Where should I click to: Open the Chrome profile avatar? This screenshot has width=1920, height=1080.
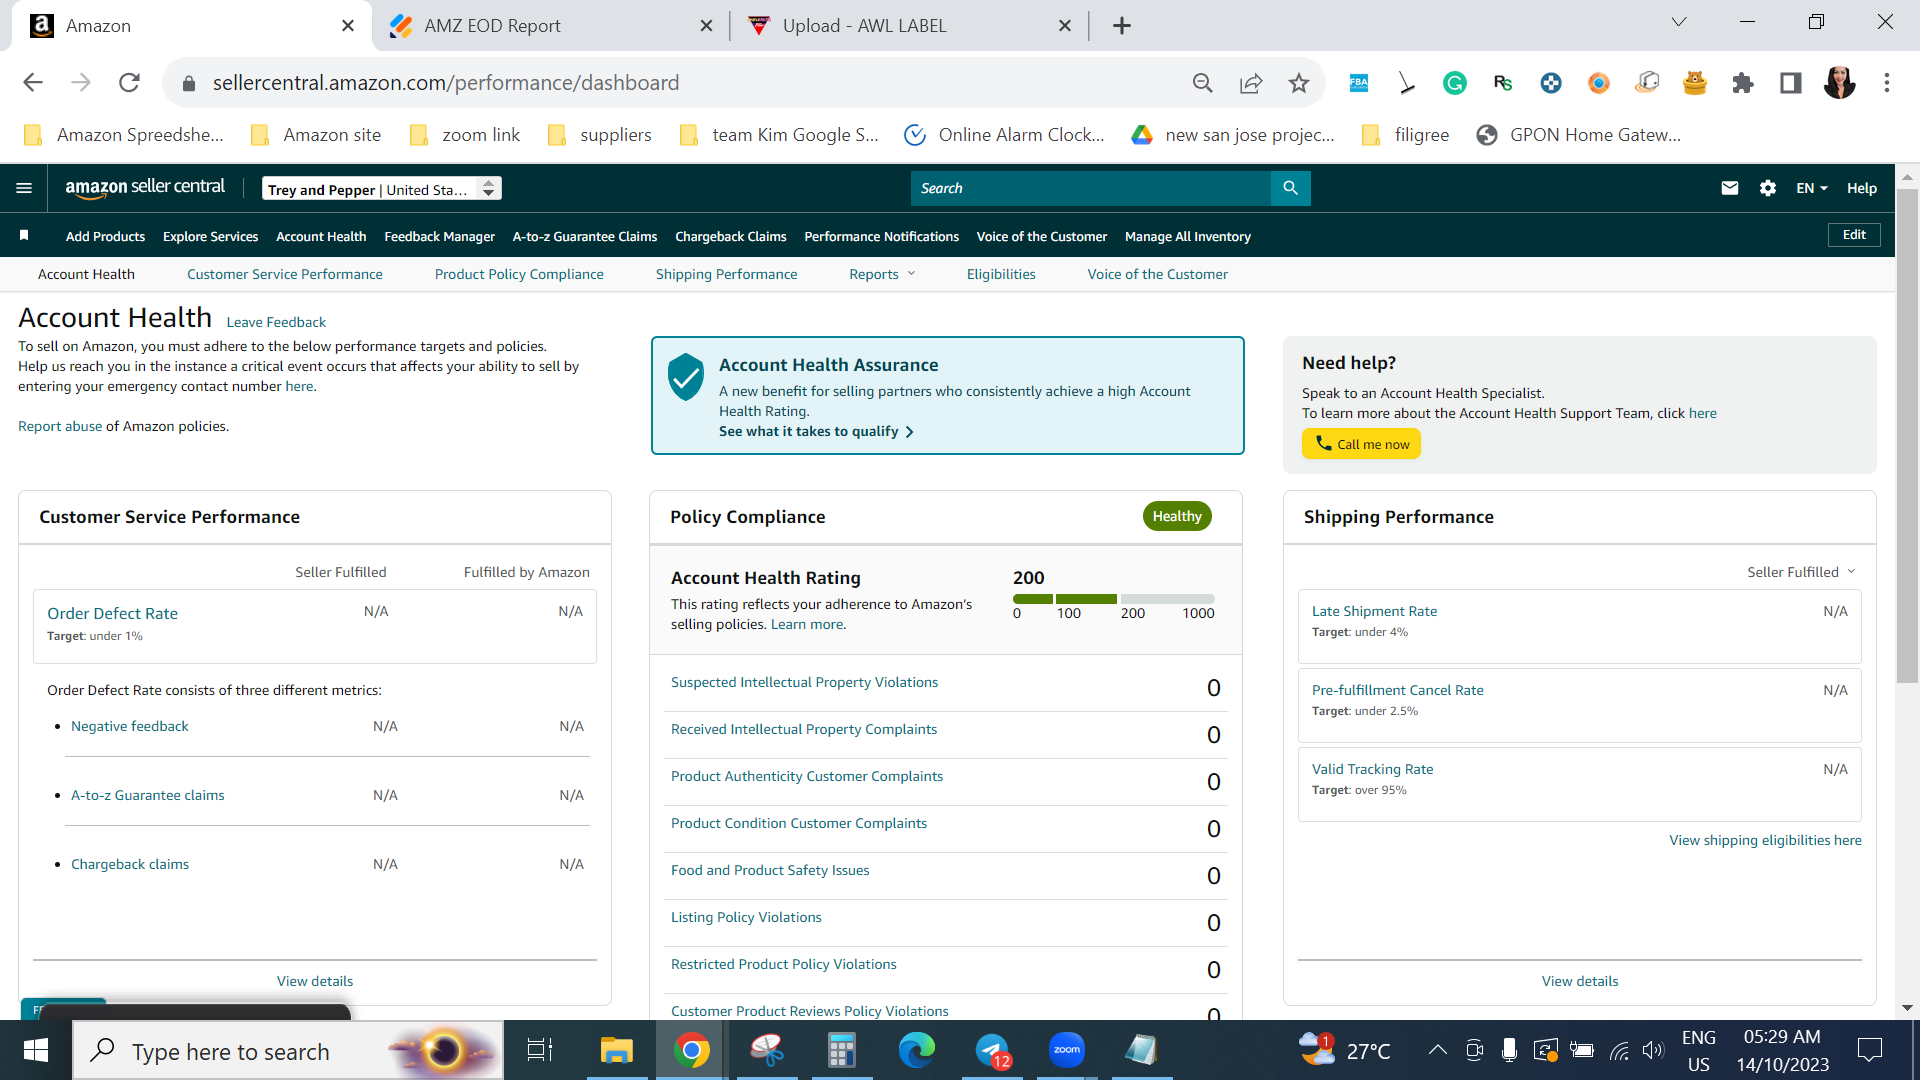pos(1839,83)
